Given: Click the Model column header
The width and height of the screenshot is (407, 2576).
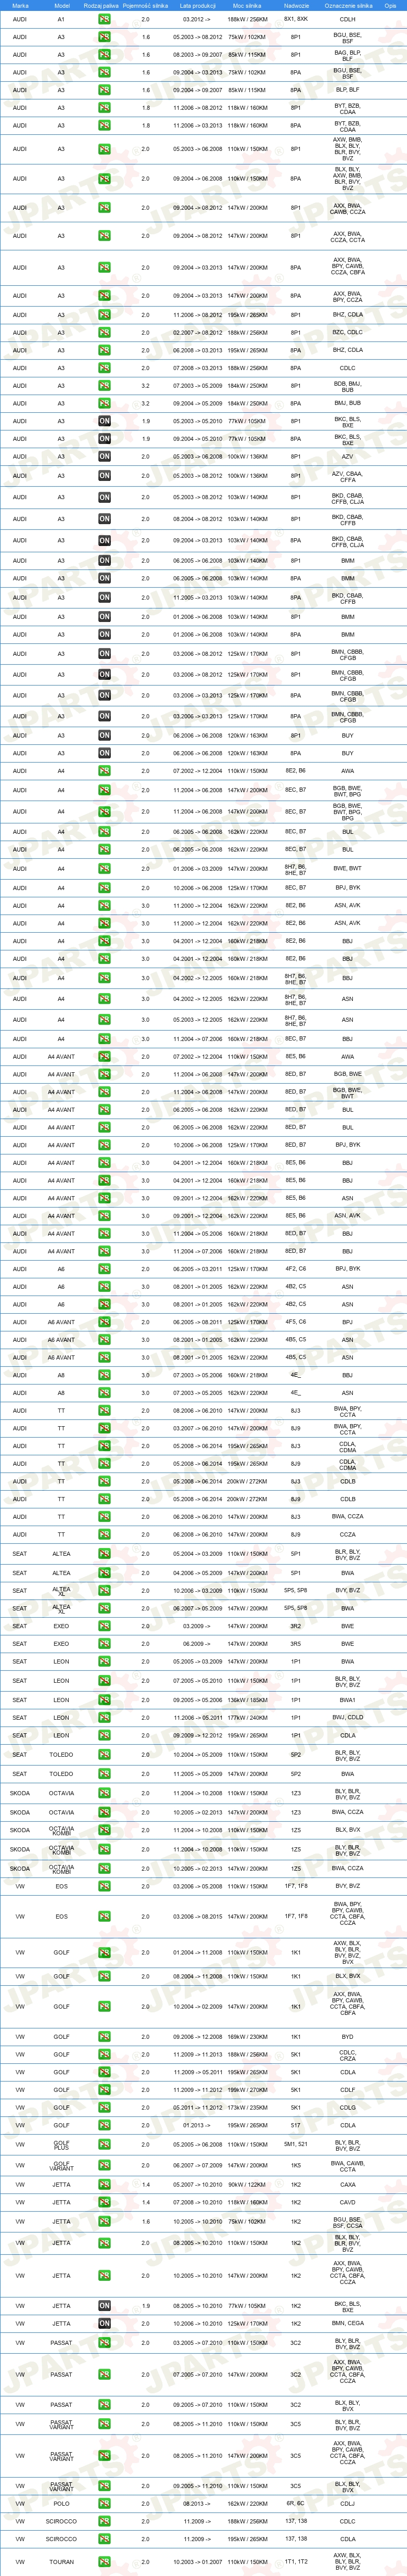Looking at the screenshot, I should pos(61,5).
